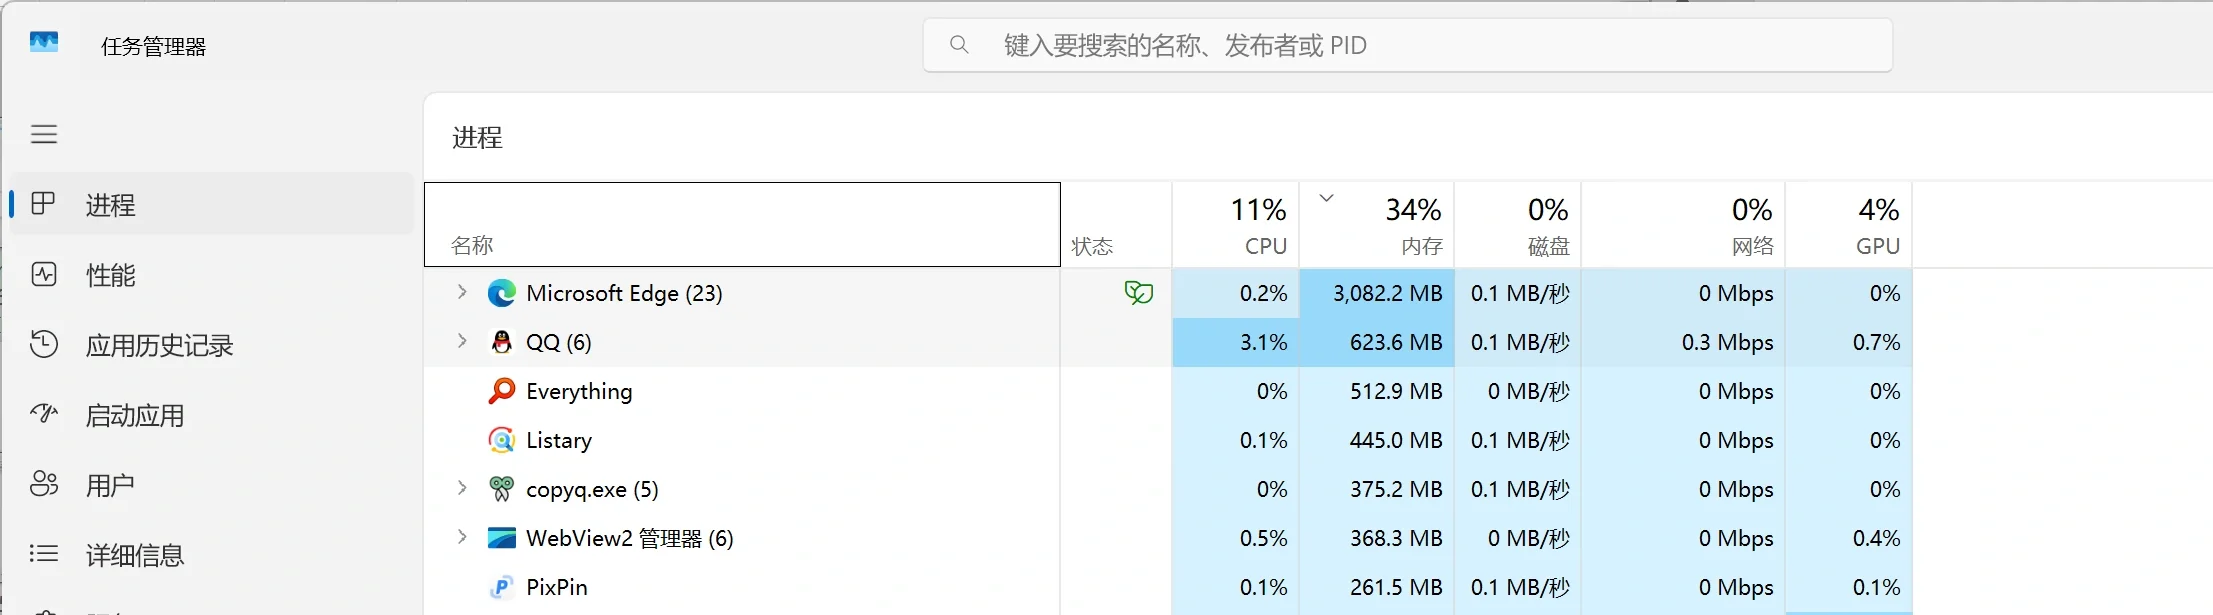
Task: Select the copyq.exe (5) row
Action: [x=1168, y=489]
